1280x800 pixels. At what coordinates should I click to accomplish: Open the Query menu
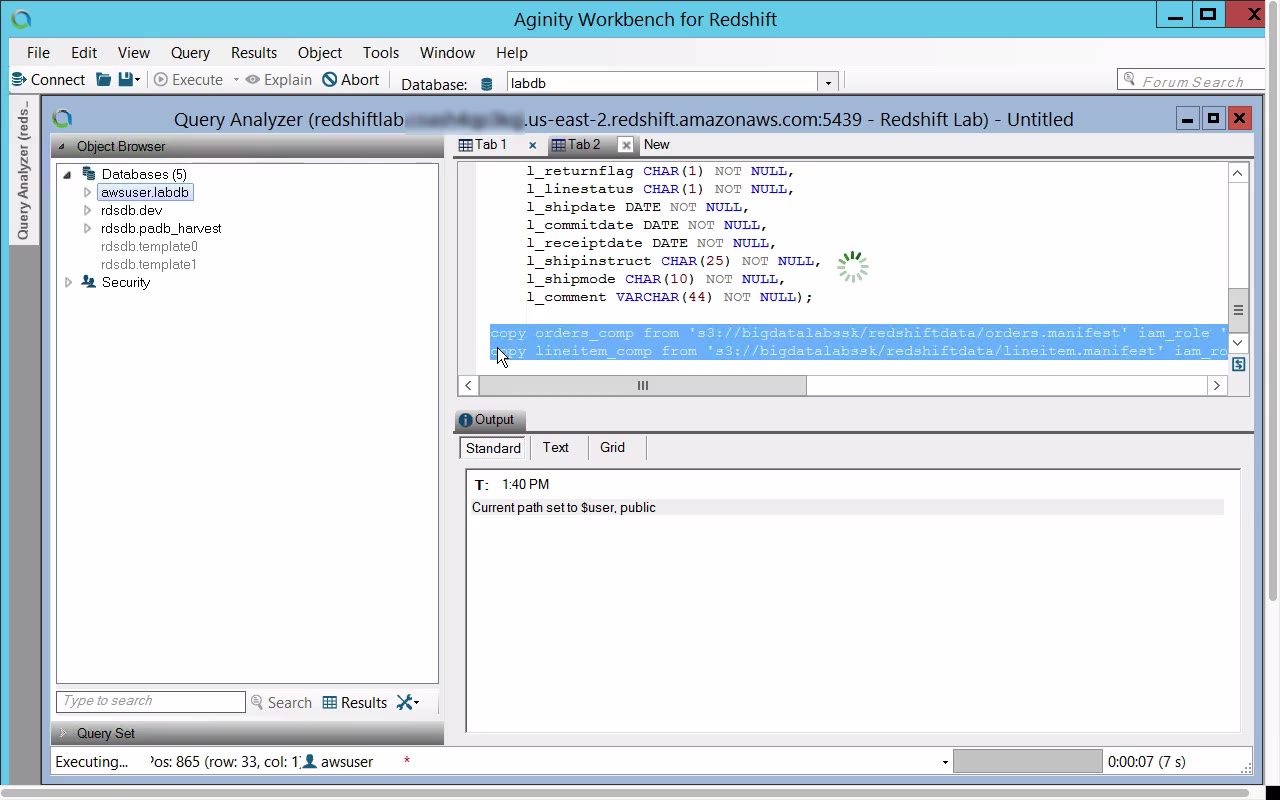click(190, 53)
